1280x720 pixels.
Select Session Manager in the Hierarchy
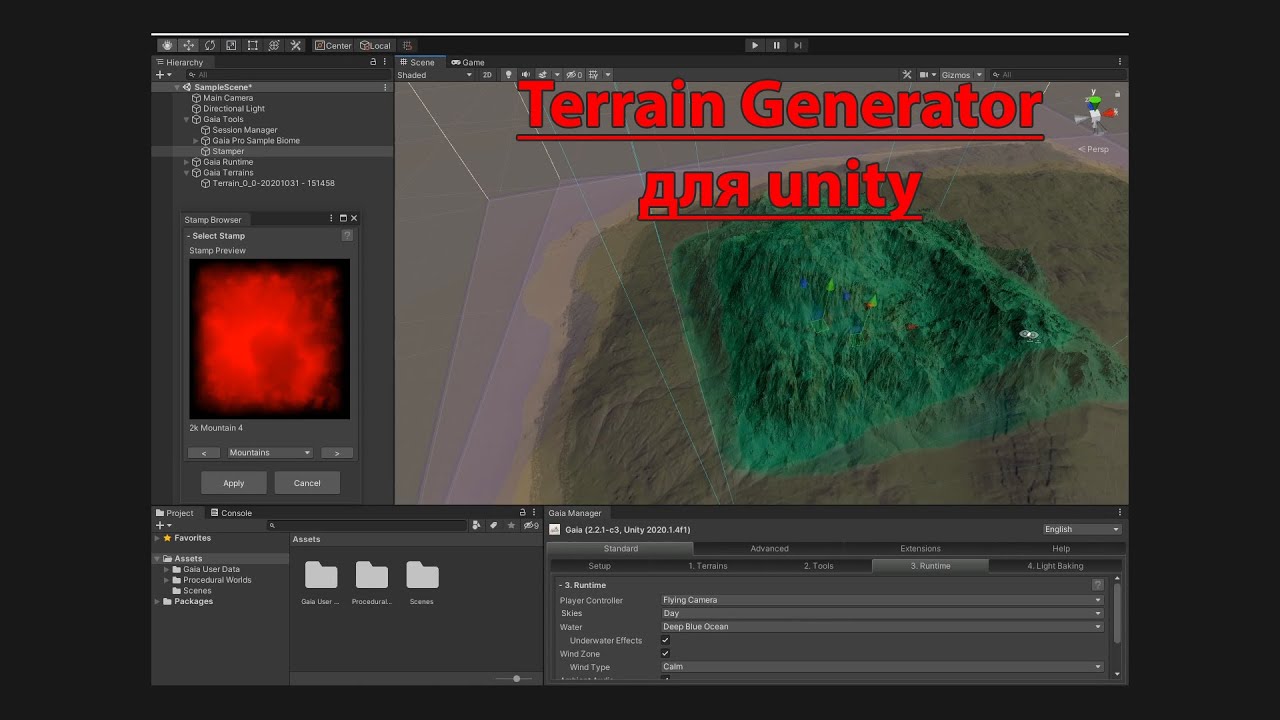tap(244, 130)
